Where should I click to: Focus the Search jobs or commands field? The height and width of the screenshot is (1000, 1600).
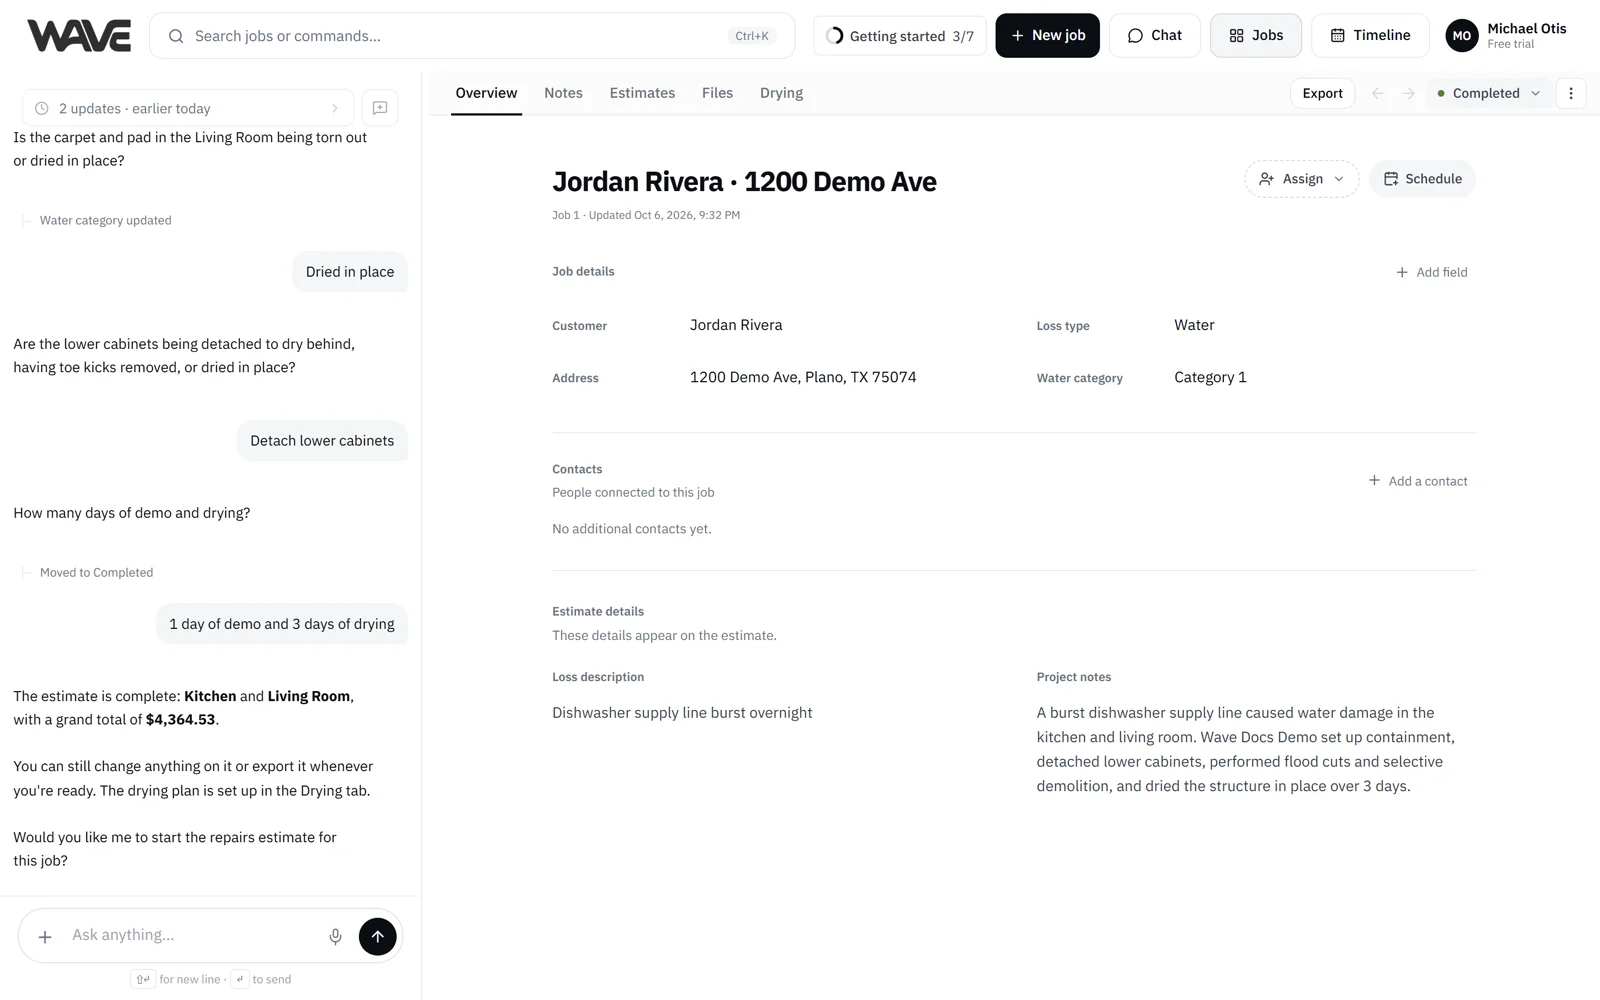(x=472, y=36)
